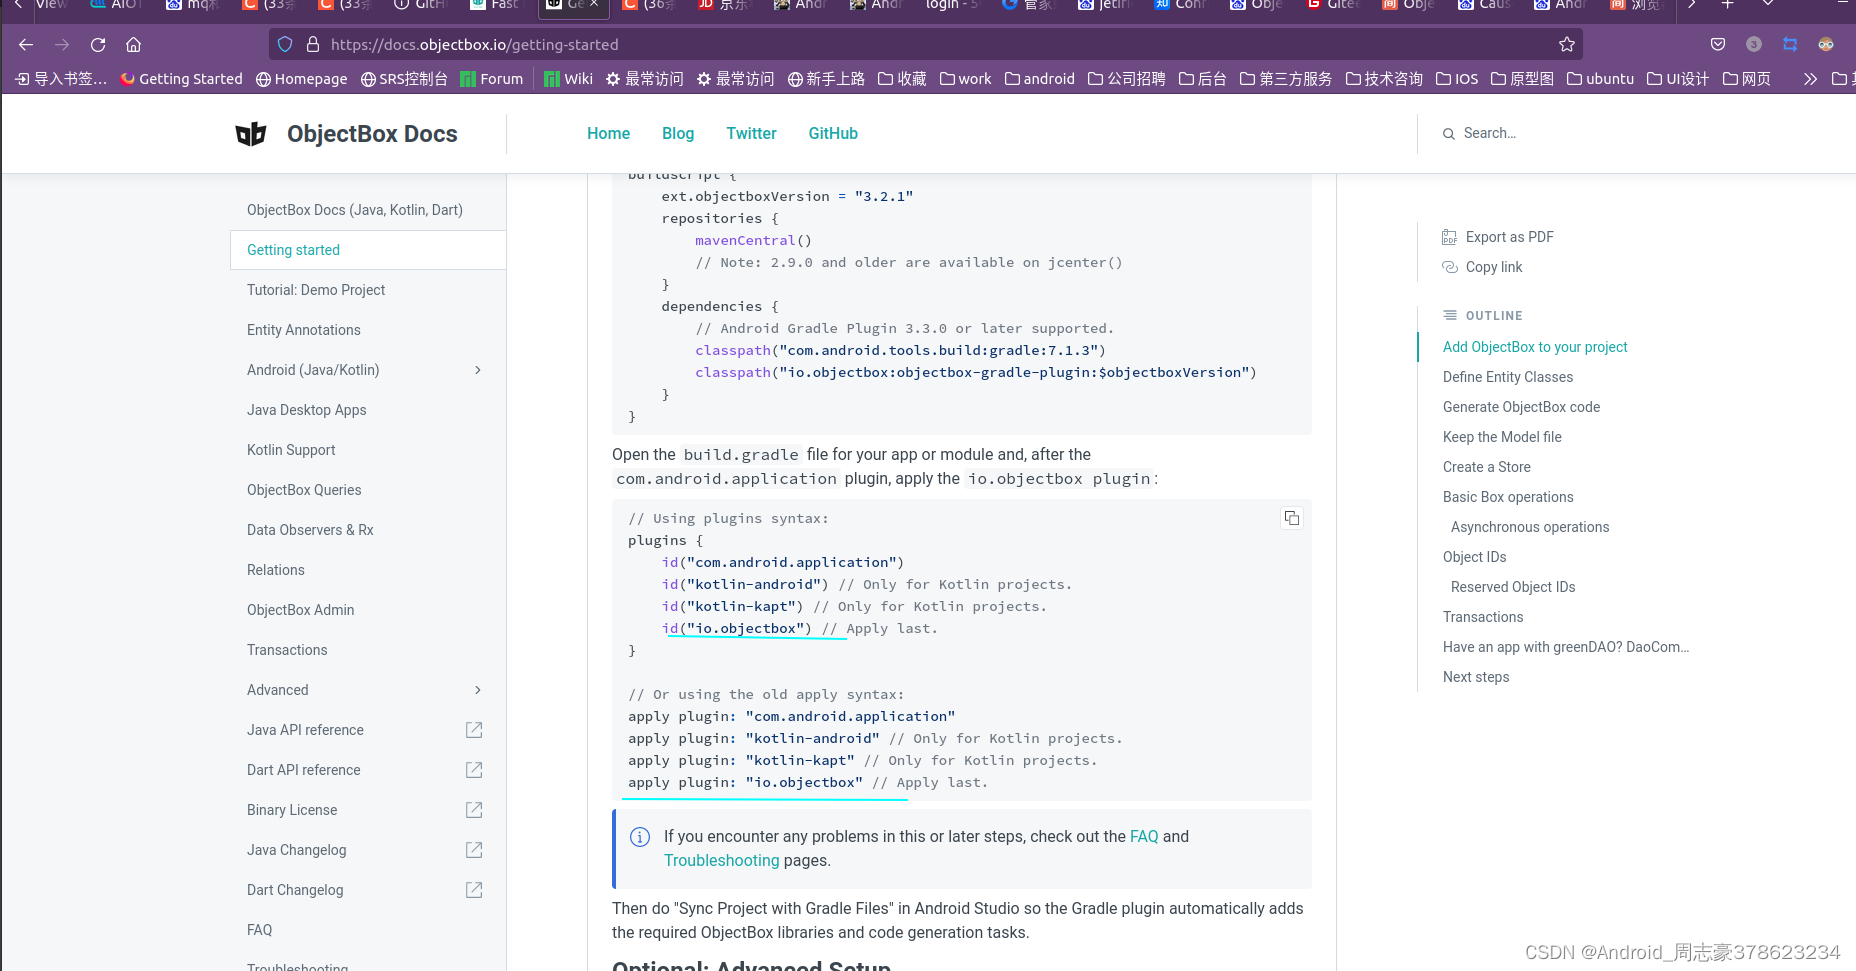Reload the current page
Viewport: 1856px width, 971px height.
98,44
